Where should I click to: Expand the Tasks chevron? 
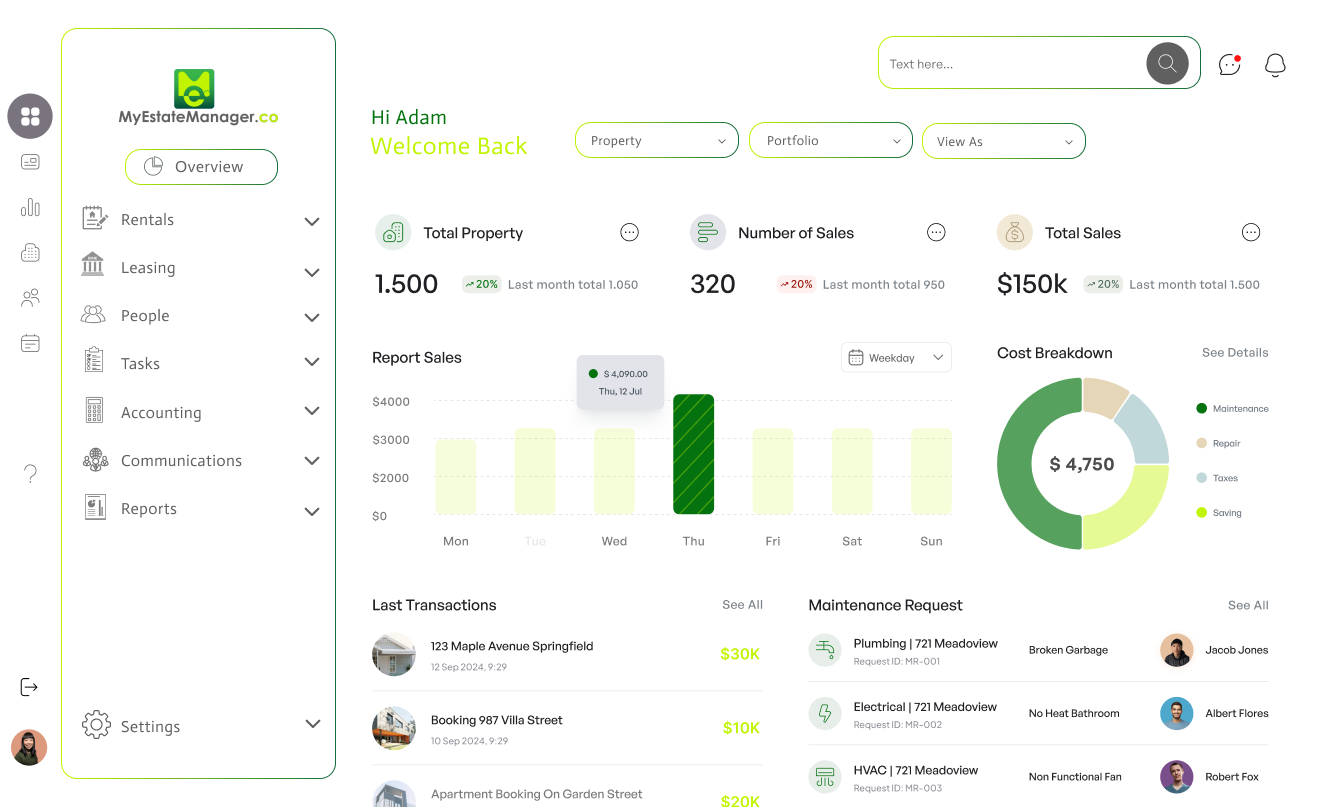coord(312,362)
